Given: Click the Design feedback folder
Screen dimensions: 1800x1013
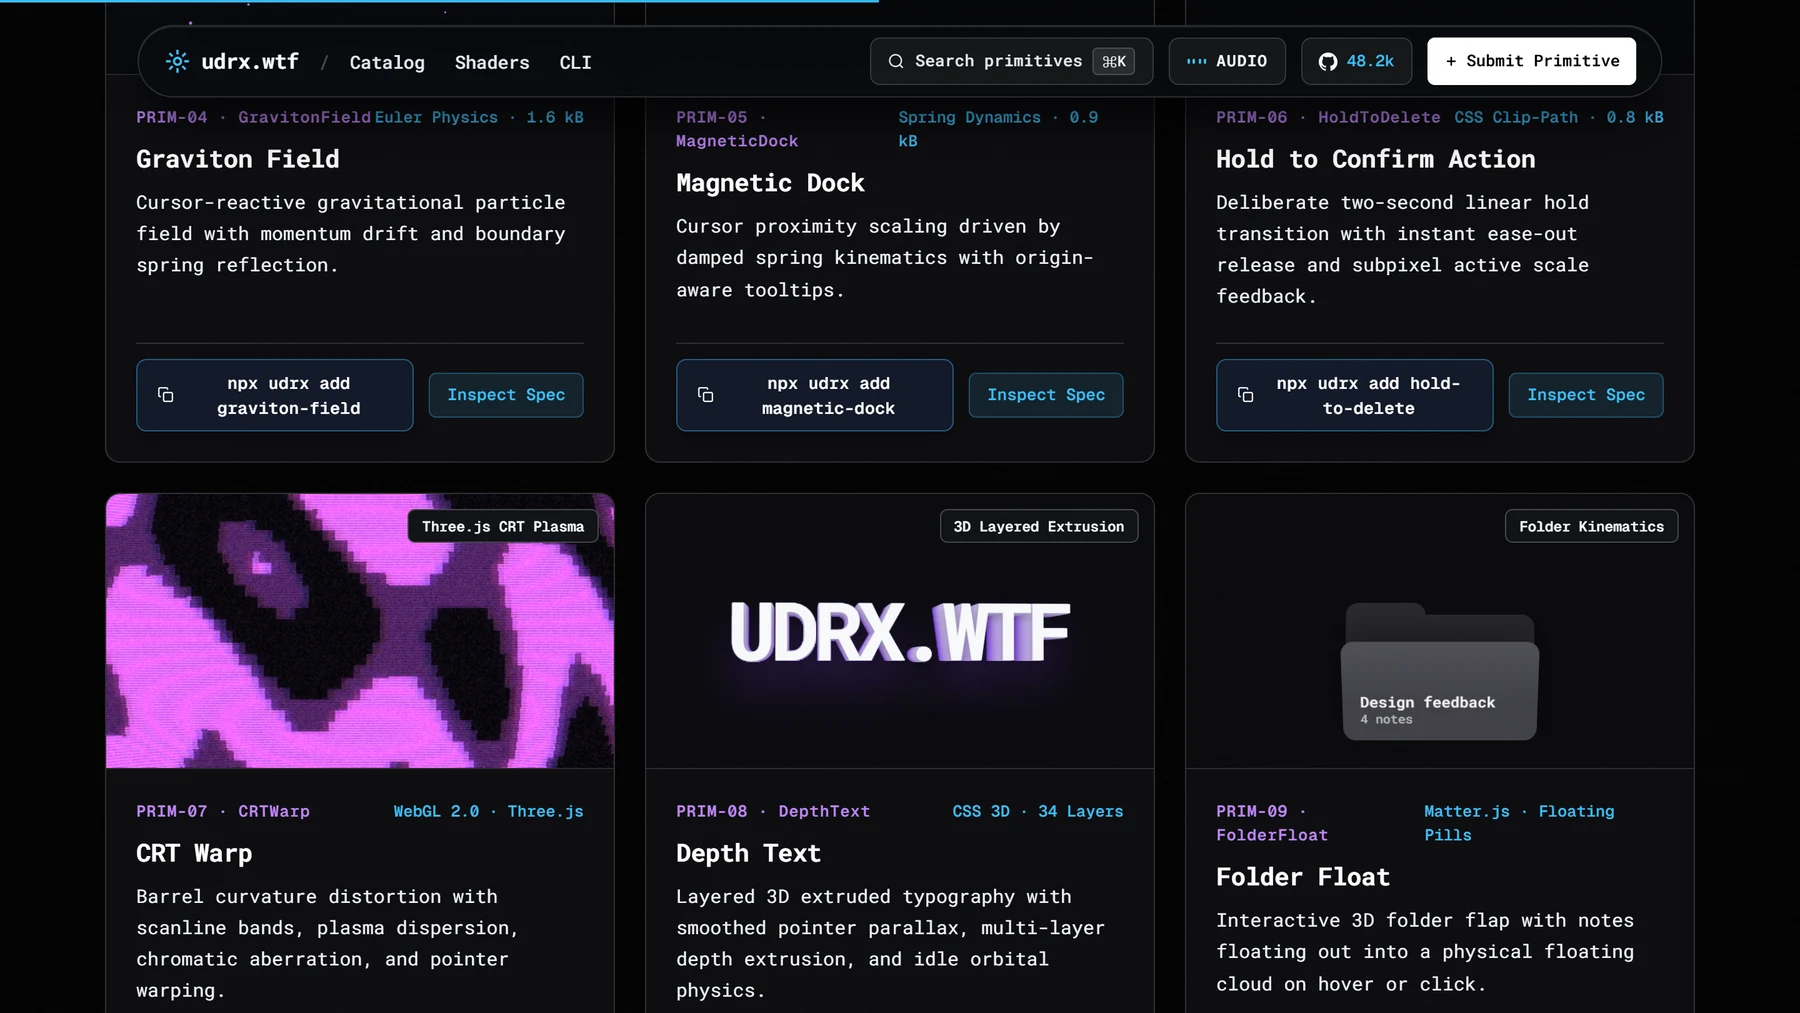Looking at the screenshot, I should click(1439, 671).
